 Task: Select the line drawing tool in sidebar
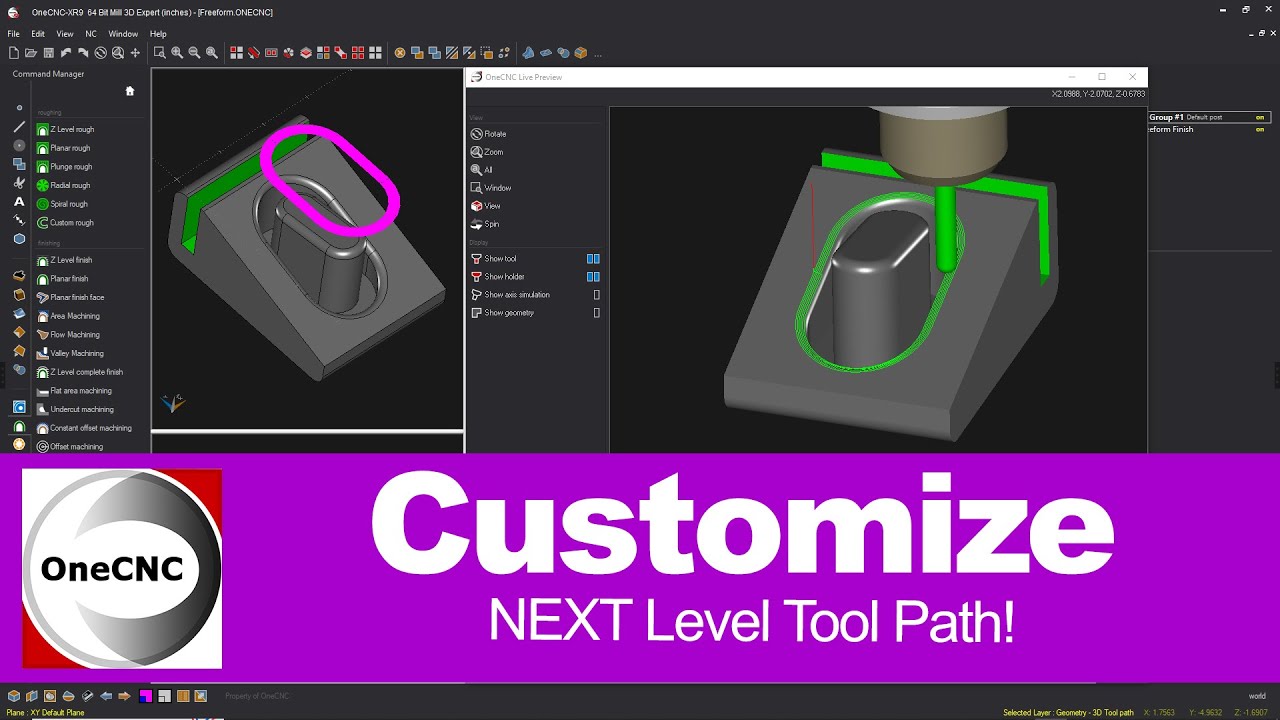19,127
